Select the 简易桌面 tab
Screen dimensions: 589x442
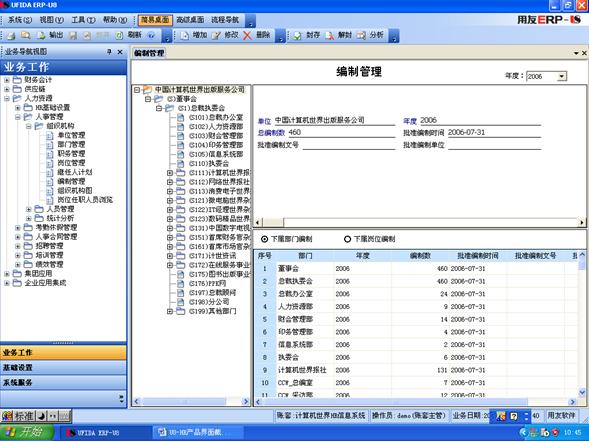click(155, 20)
